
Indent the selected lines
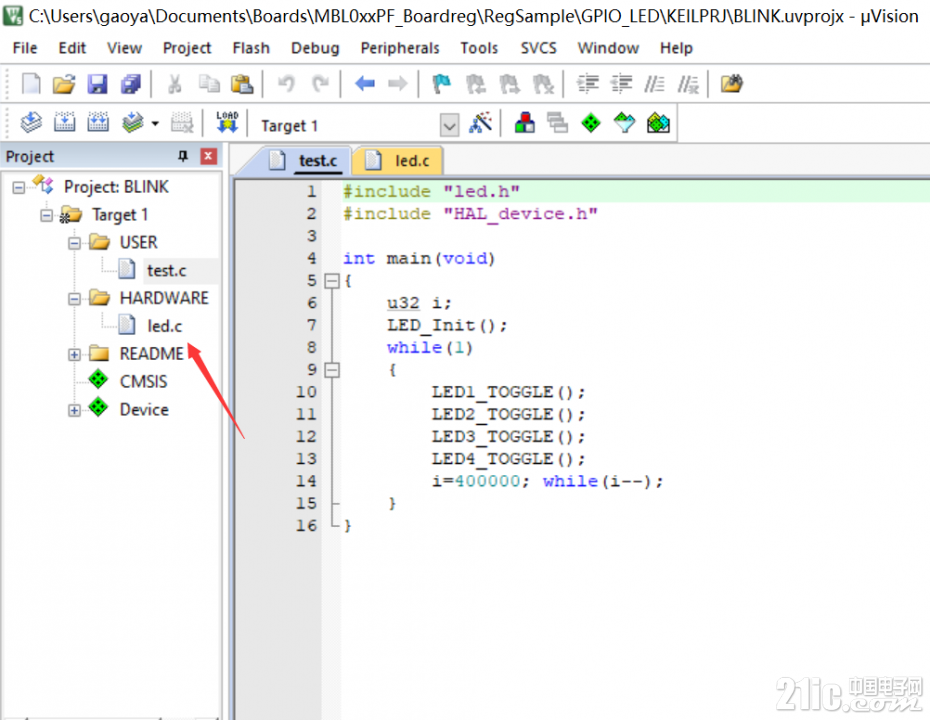[588, 84]
